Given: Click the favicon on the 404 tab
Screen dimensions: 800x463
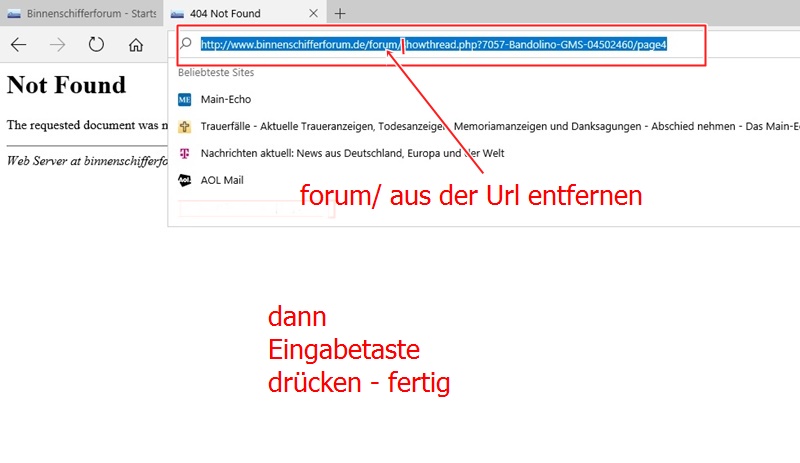Looking at the screenshot, I should click(178, 13).
